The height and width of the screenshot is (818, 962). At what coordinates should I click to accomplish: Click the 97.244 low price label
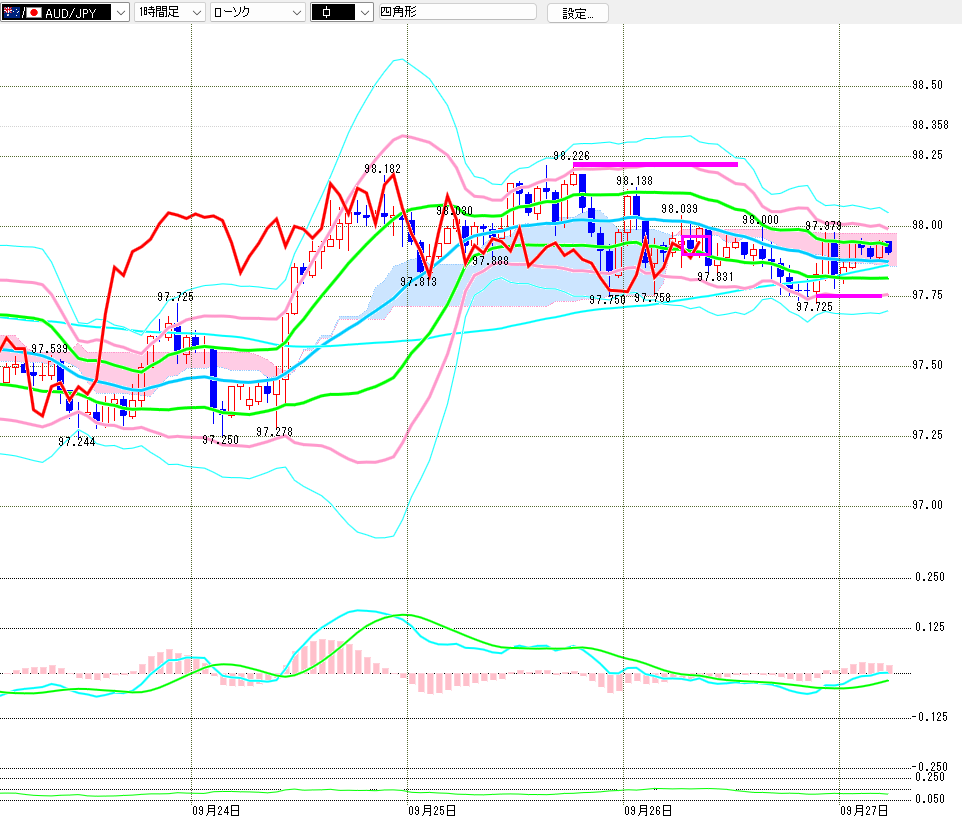(76, 441)
